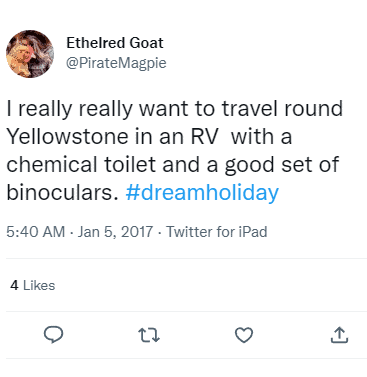Viewport: 367px width, 377px height.
Task: Click the phrase chemical toilet in tweet
Action: click(x=81, y=165)
